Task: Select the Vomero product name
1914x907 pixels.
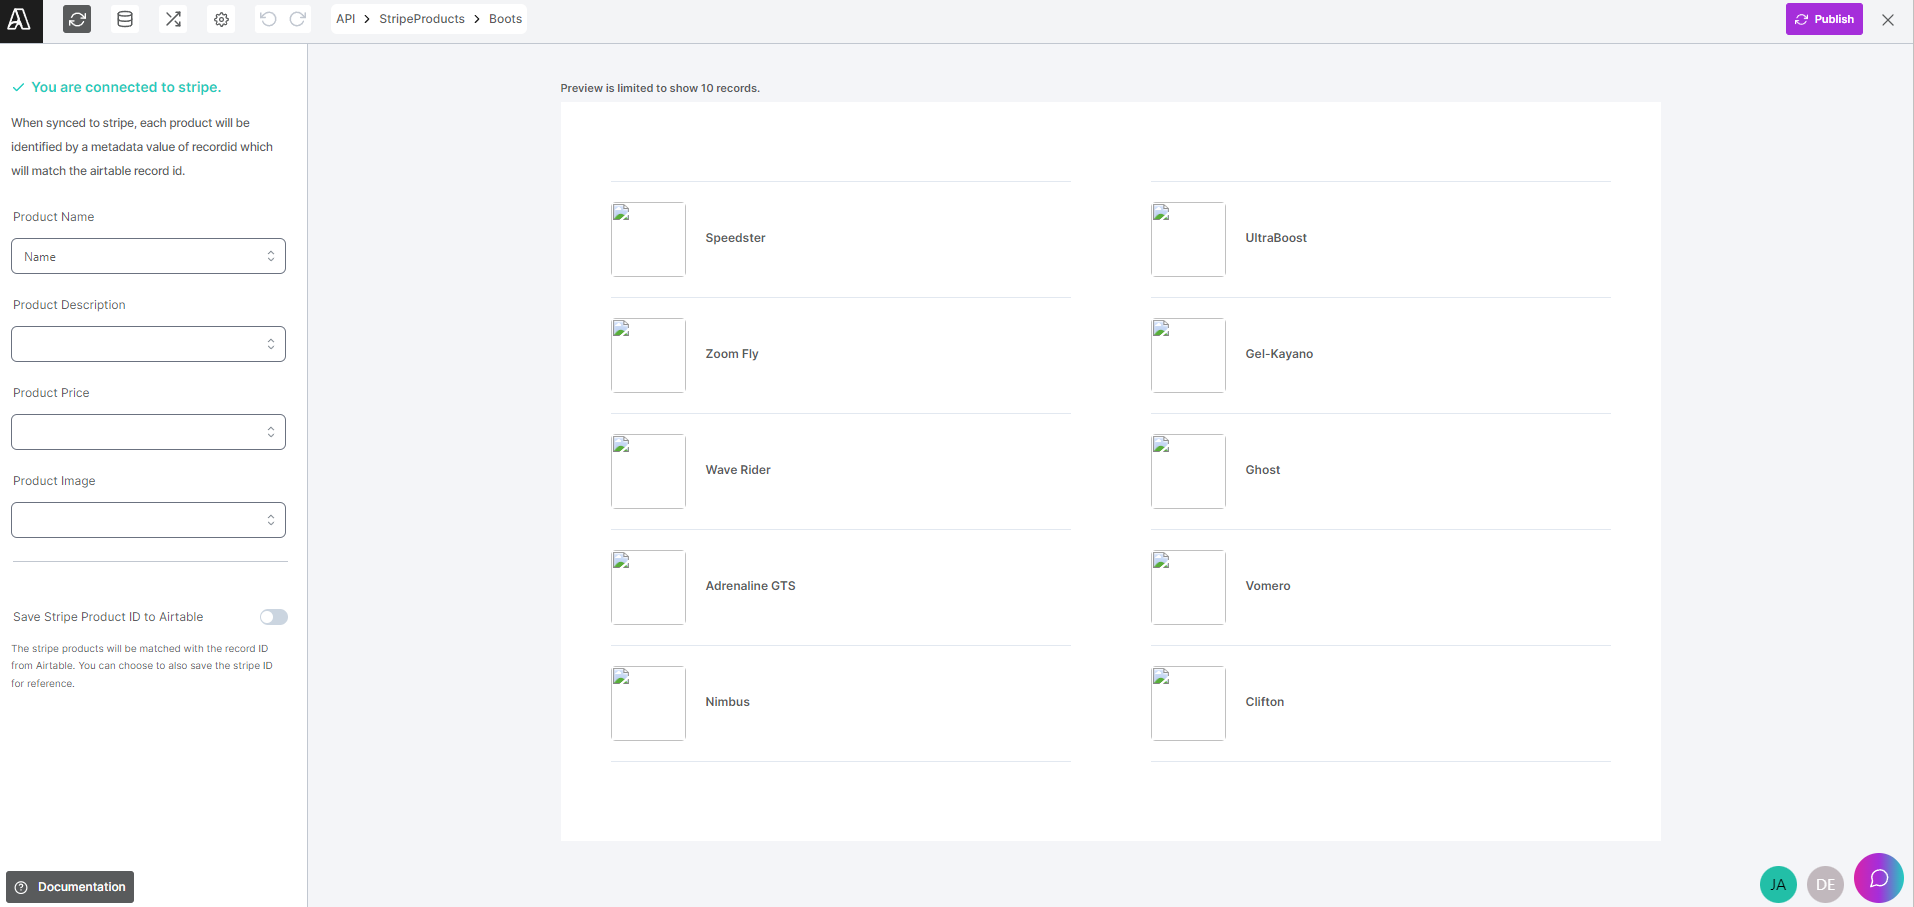Action: pos(1268,586)
